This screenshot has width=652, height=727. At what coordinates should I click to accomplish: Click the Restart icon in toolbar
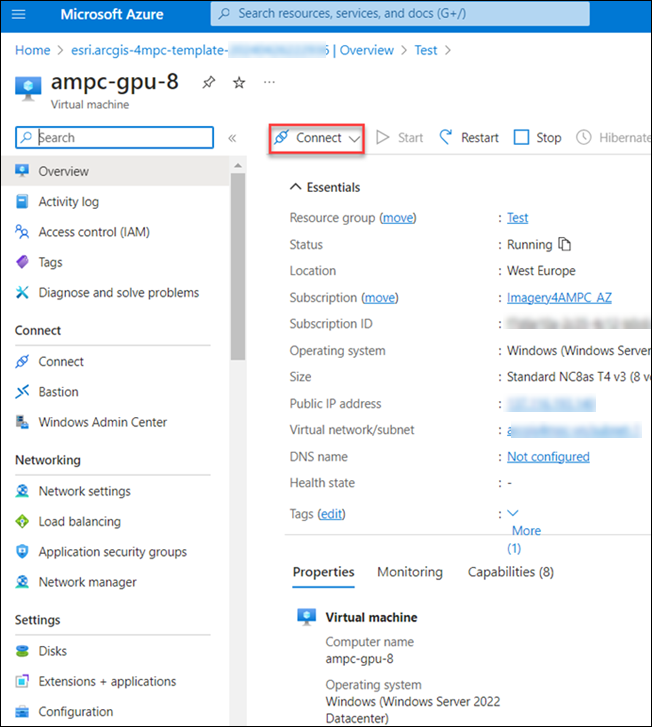[x=446, y=138]
